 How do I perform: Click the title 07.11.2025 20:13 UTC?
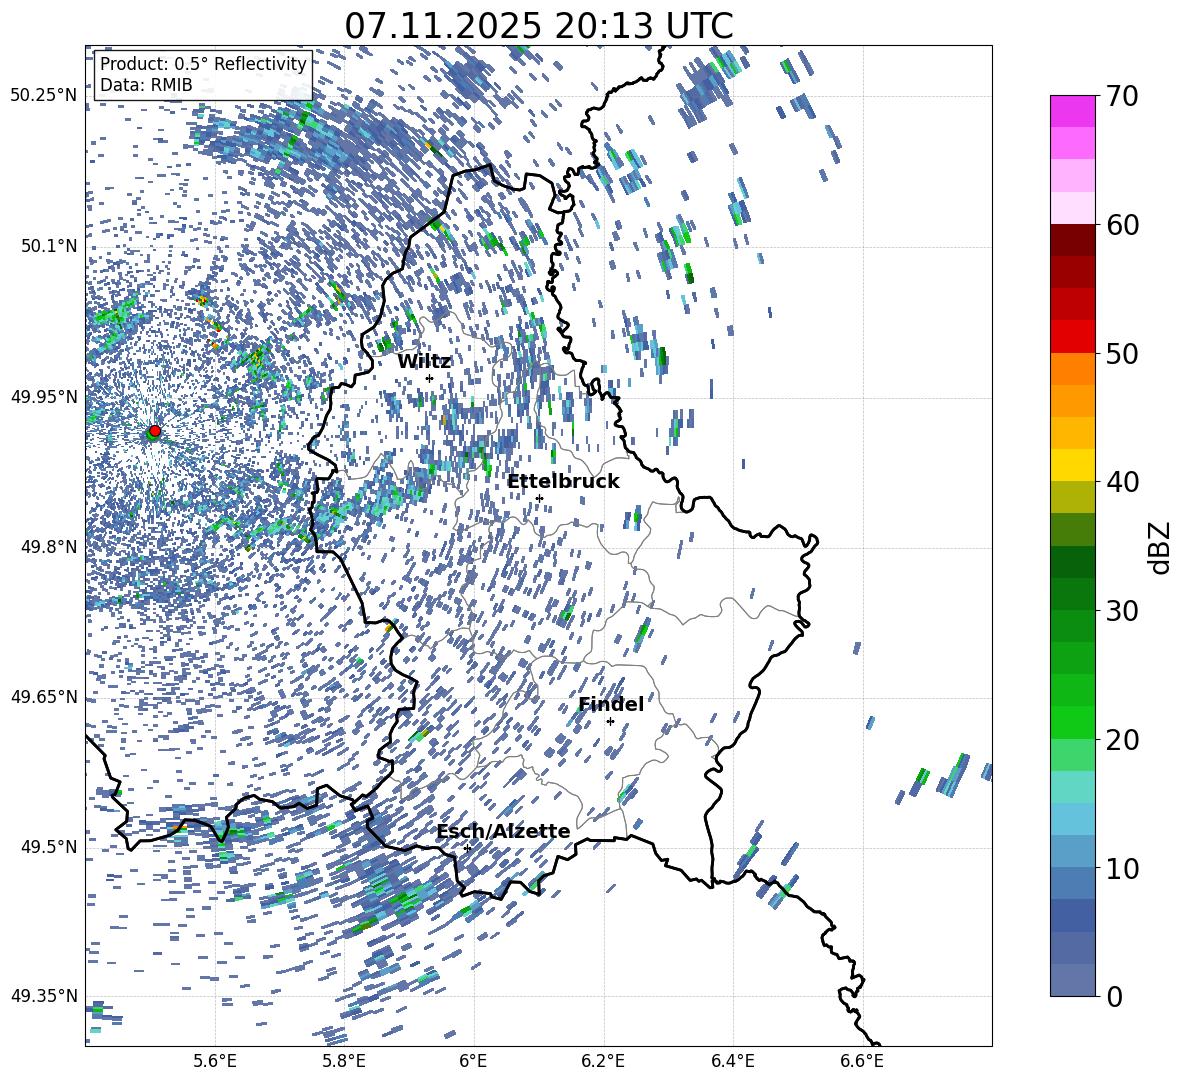tap(538, 26)
